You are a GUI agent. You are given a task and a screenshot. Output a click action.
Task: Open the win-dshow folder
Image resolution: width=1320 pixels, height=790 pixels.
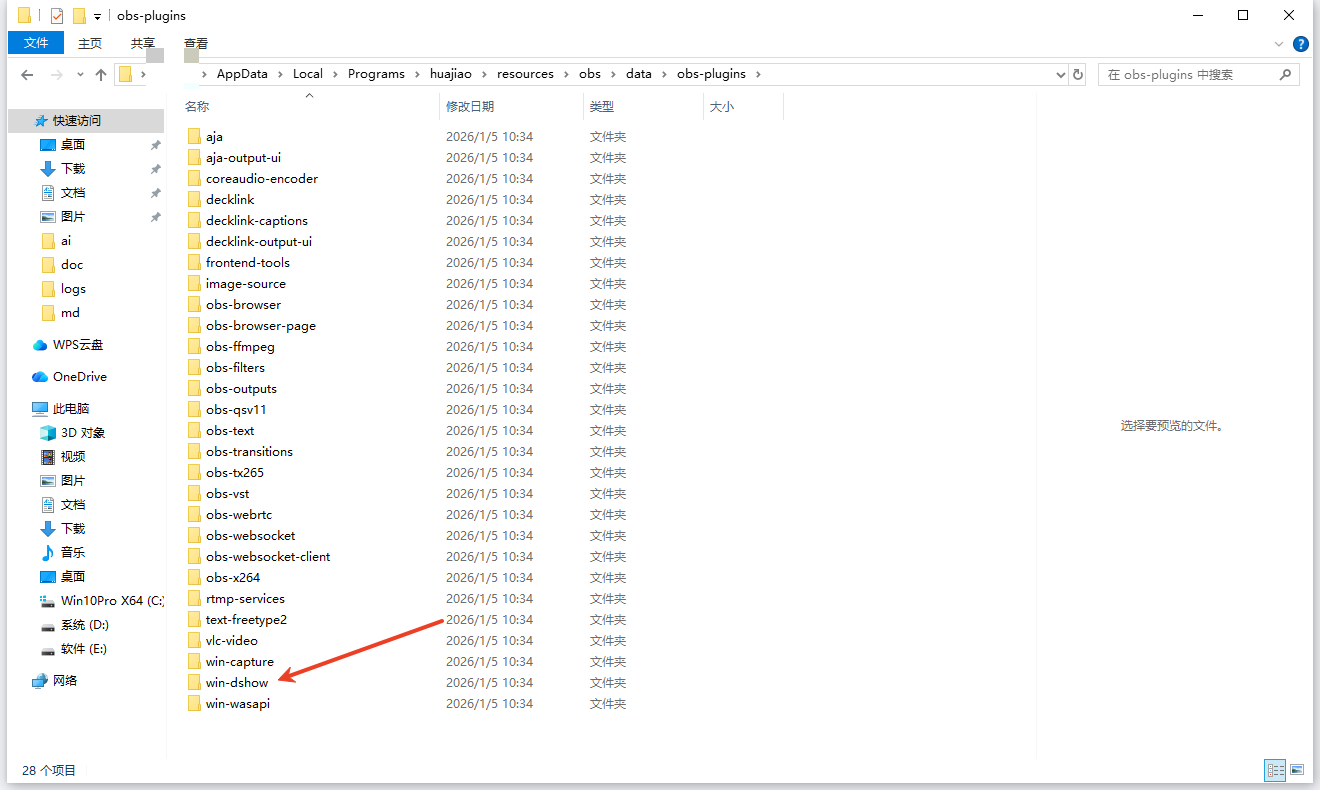point(236,683)
